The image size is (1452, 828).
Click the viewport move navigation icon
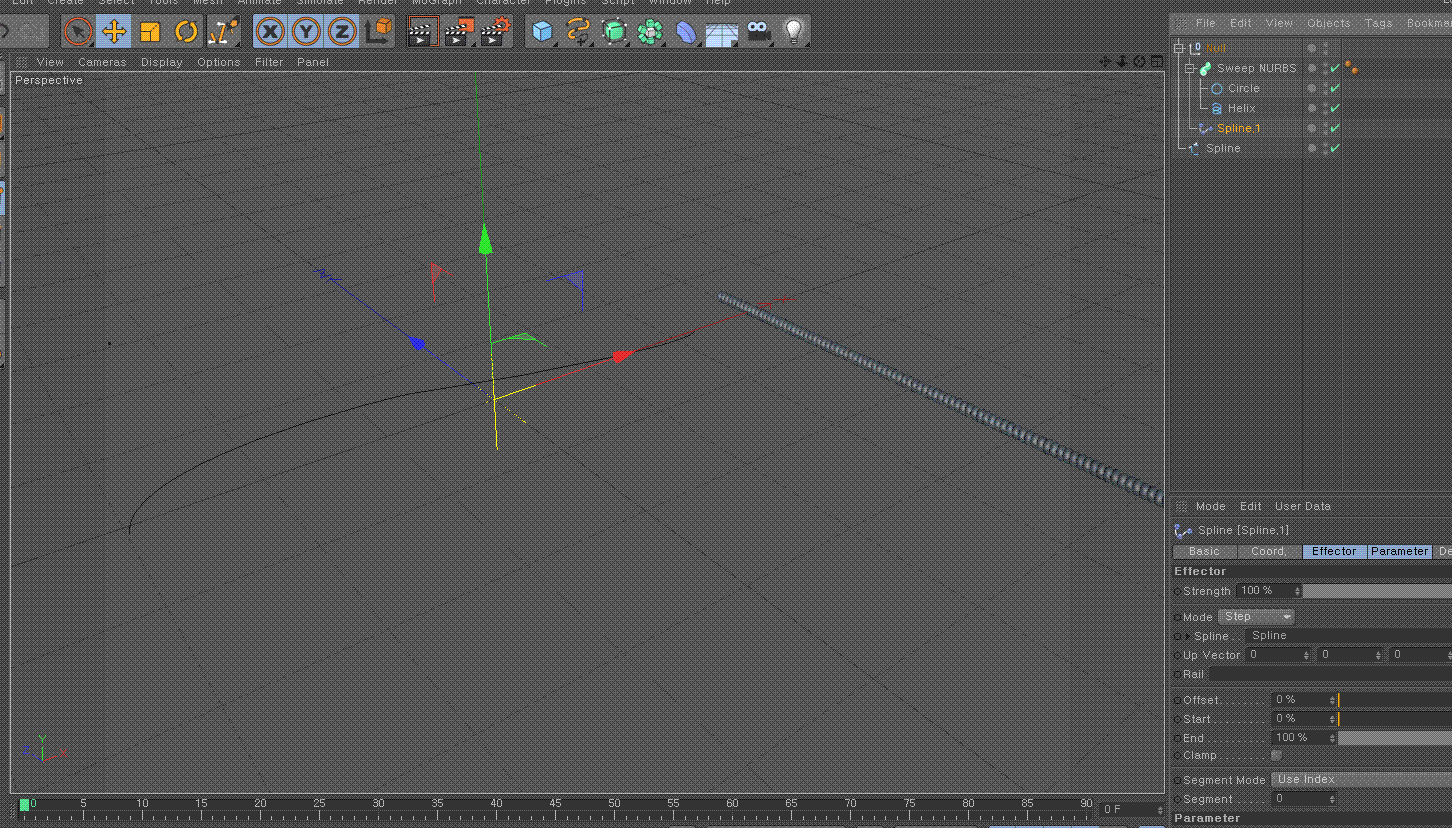[1105, 62]
